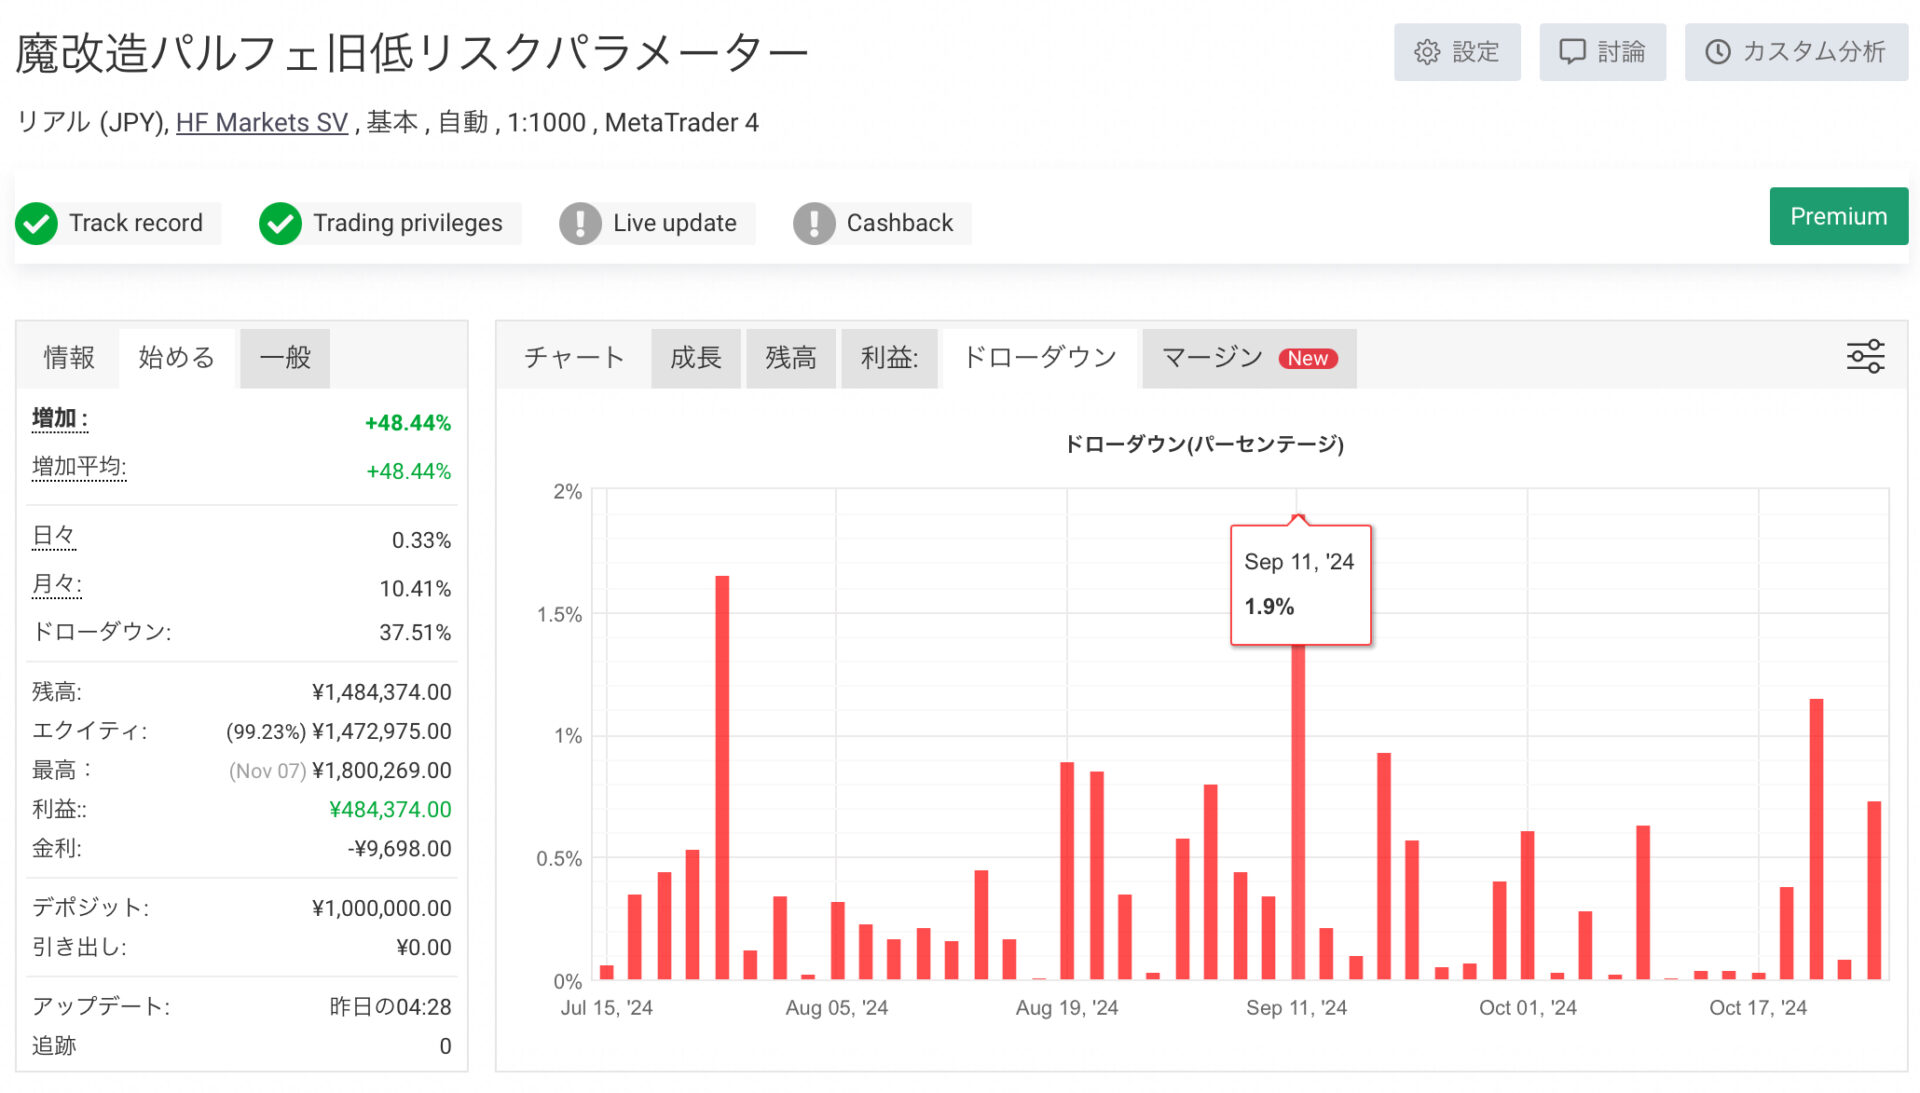Click the Sep 11, '24 tooltip box

pyautogui.click(x=1300, y=585)
